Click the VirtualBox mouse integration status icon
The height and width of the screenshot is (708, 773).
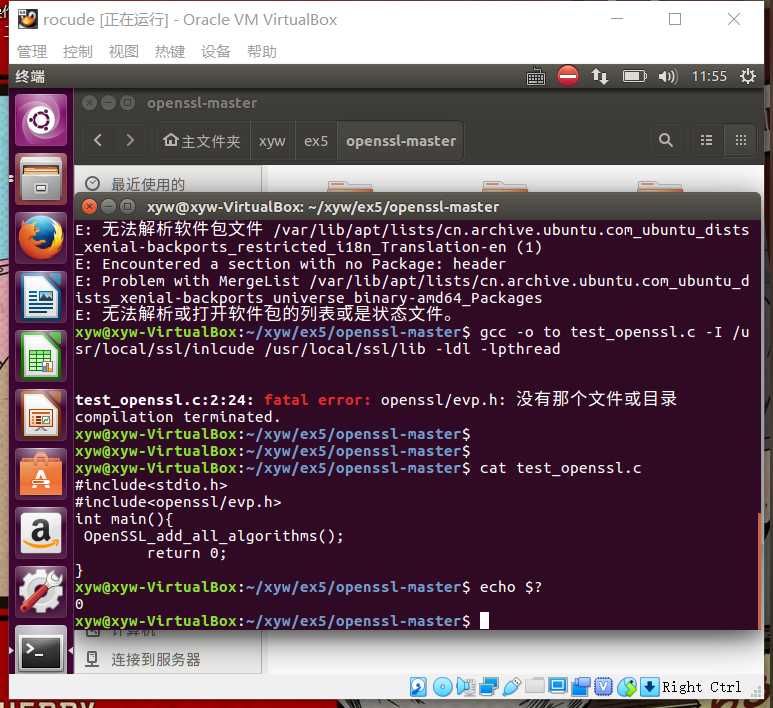627,686
